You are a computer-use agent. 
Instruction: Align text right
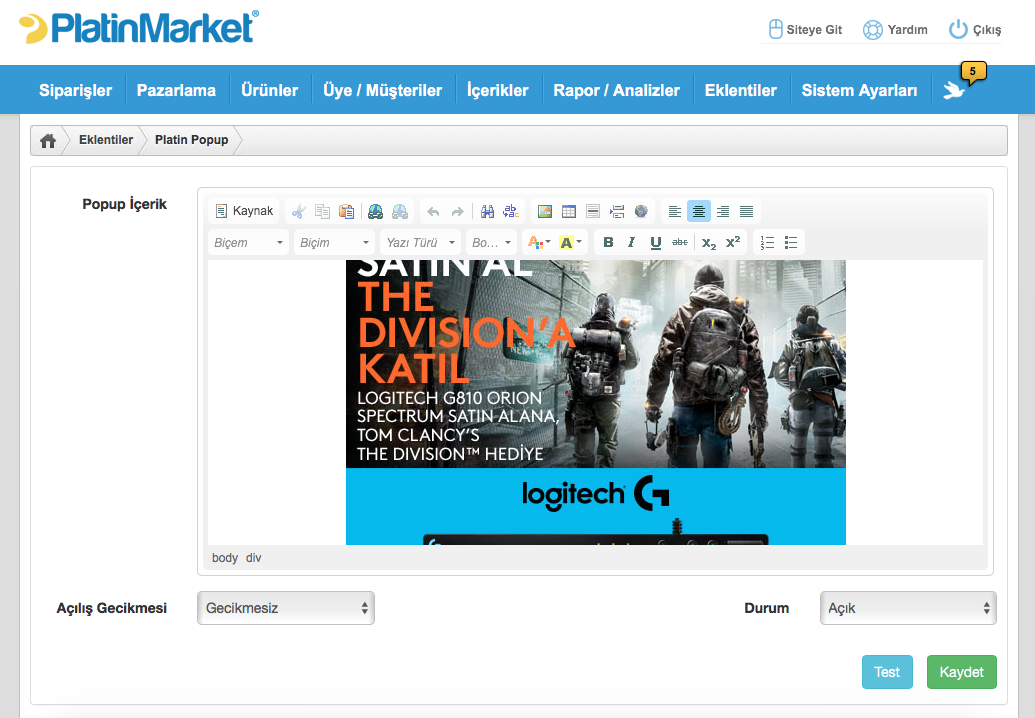pos(723,211)
